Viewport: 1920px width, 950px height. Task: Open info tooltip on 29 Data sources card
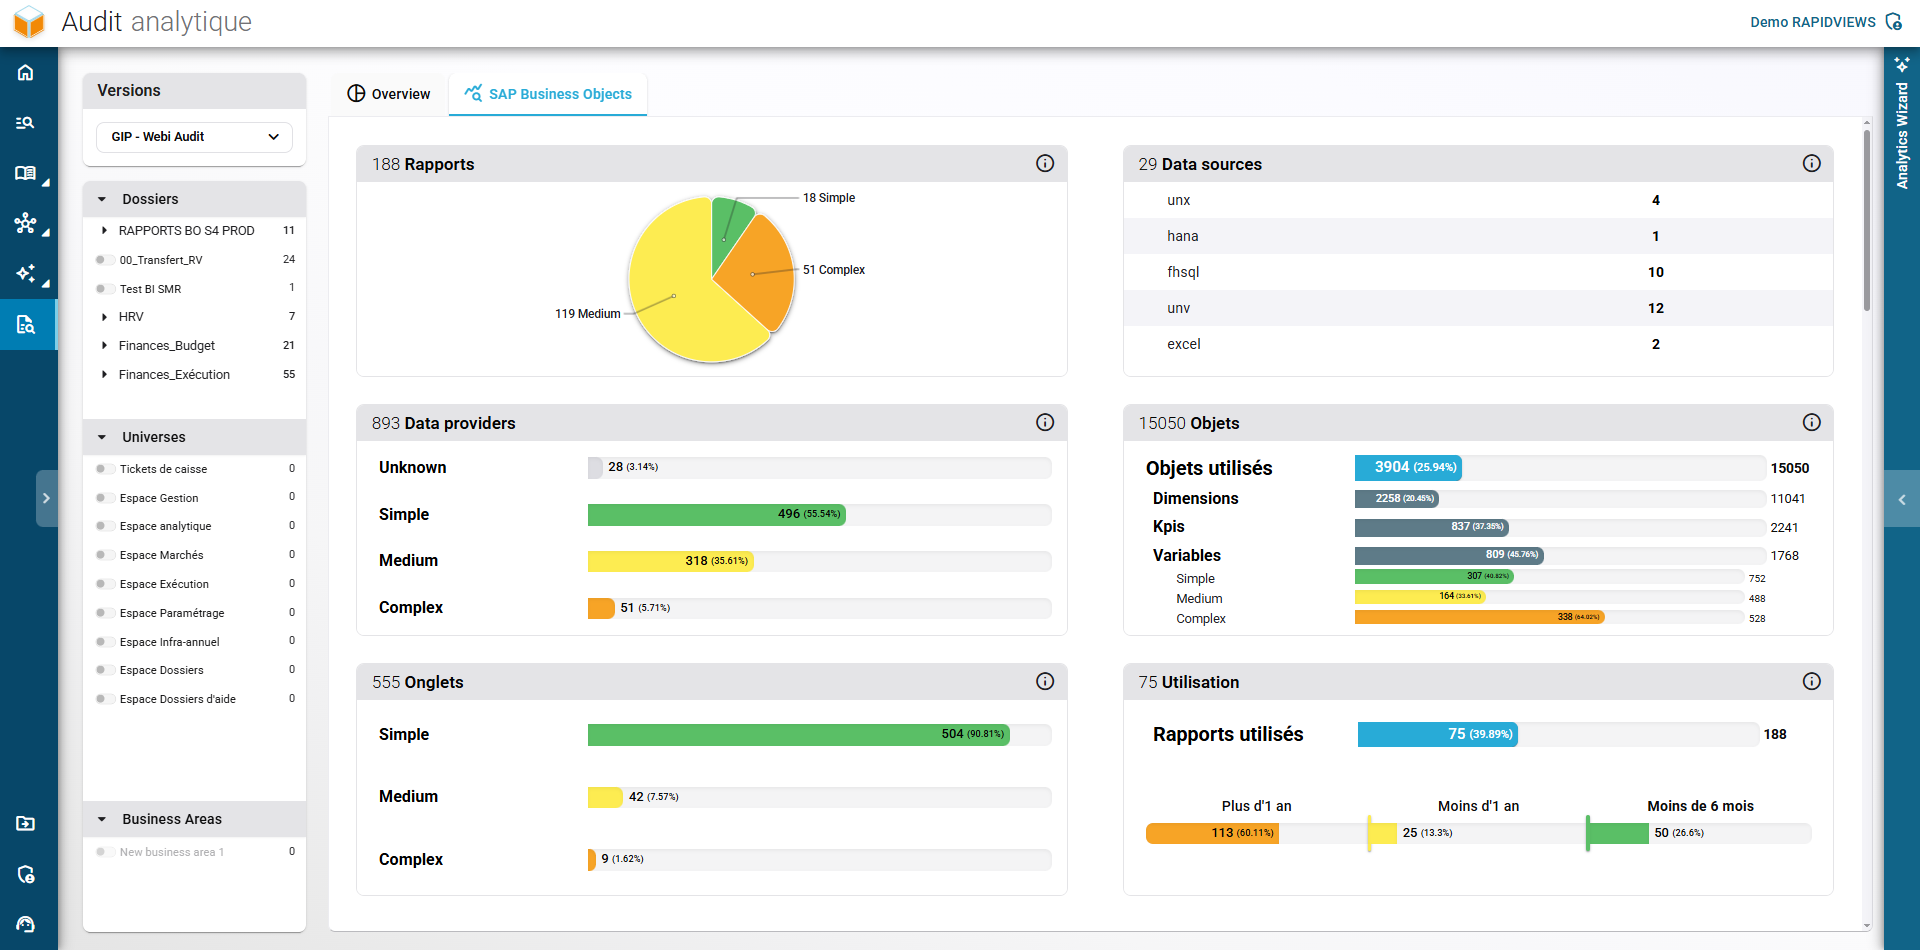[1813, 163]
